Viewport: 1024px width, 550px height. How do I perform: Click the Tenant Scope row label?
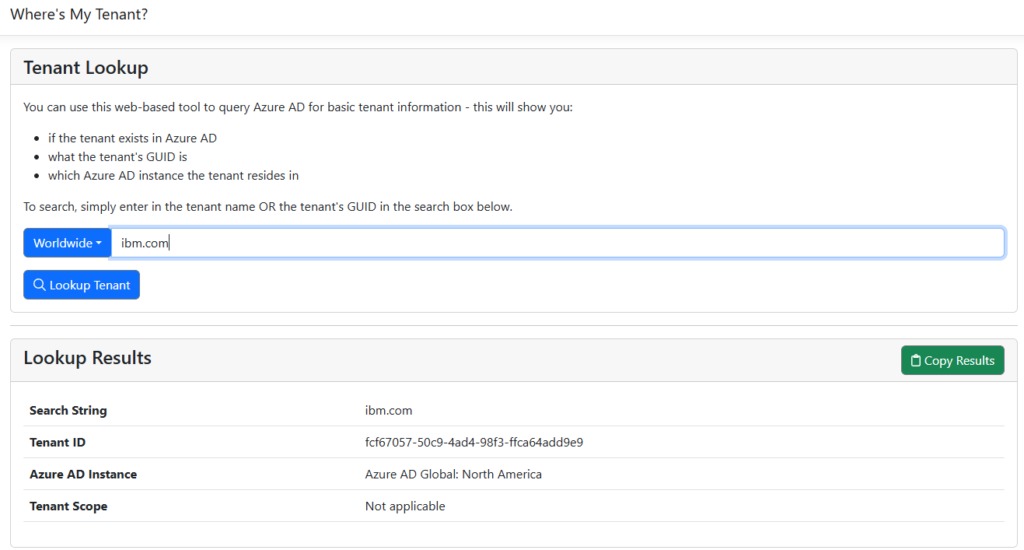point(68,506)
